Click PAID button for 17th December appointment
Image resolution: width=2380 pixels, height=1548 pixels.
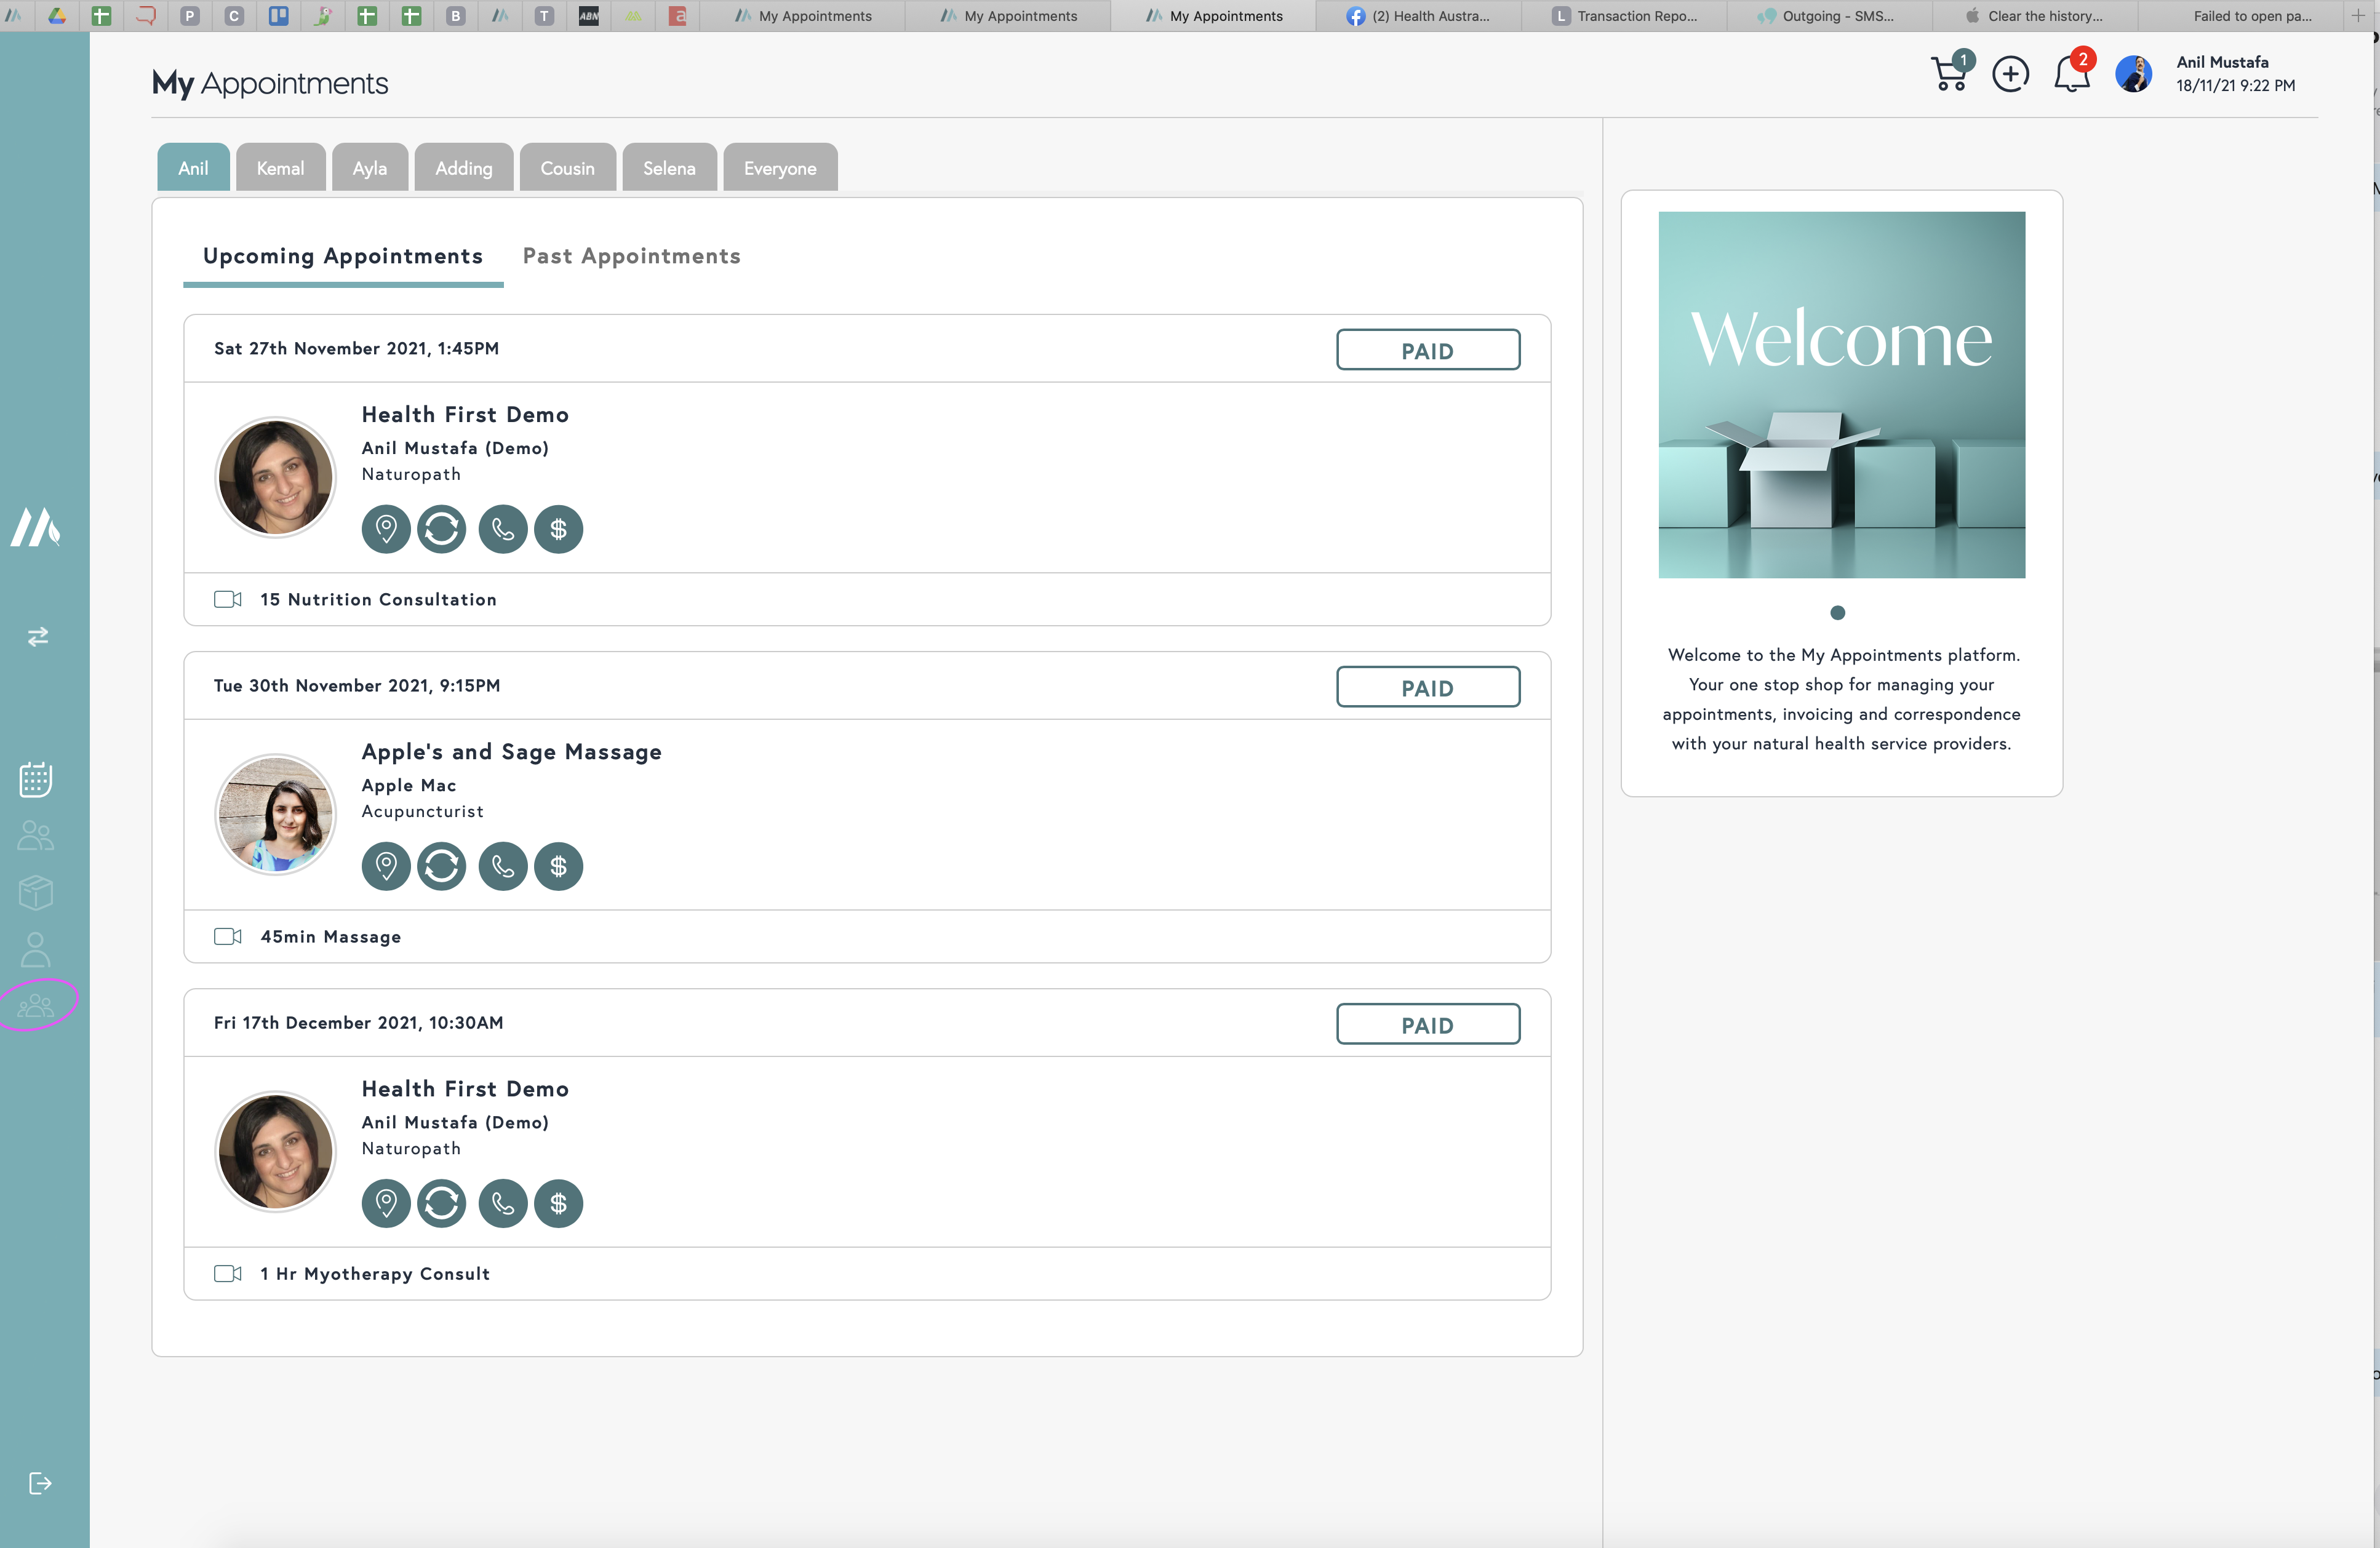(1427, 1024)
